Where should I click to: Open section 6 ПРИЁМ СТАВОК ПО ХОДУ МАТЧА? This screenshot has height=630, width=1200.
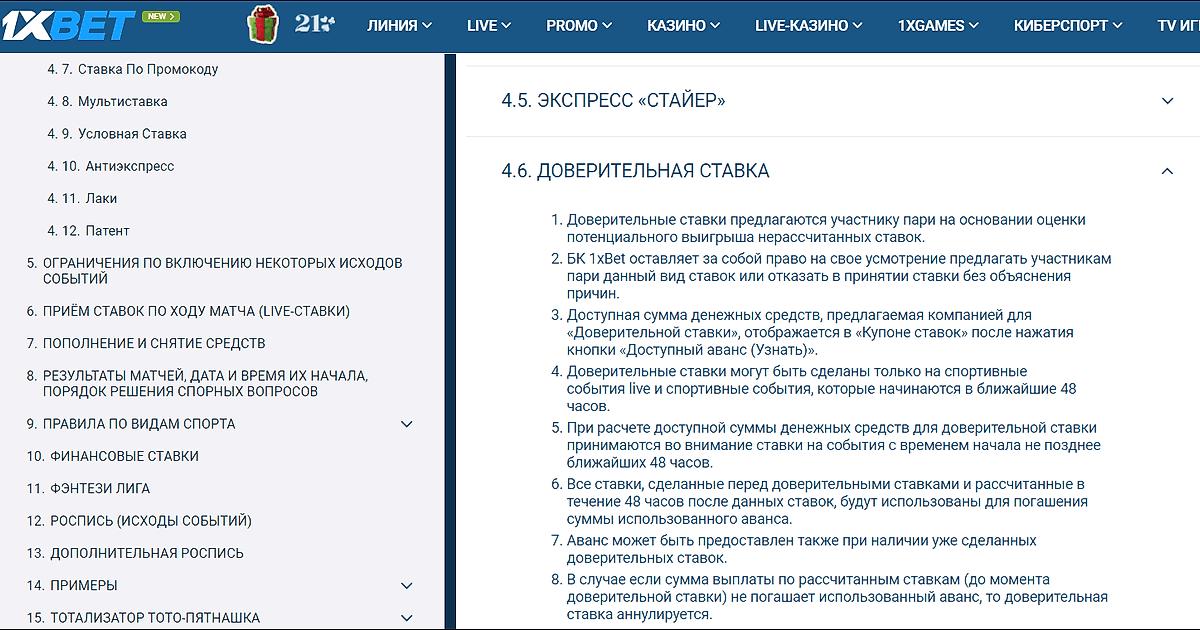click(189, 311)
